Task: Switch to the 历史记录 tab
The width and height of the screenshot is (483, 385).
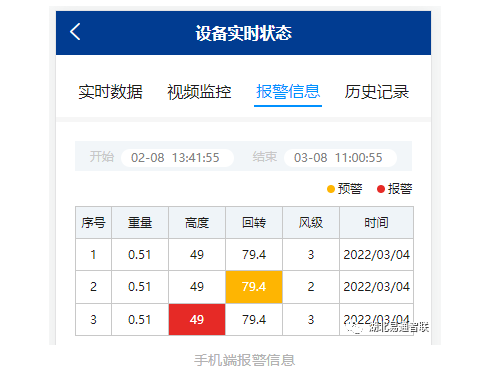Action: pyautogui.click(x=377, y=92)
